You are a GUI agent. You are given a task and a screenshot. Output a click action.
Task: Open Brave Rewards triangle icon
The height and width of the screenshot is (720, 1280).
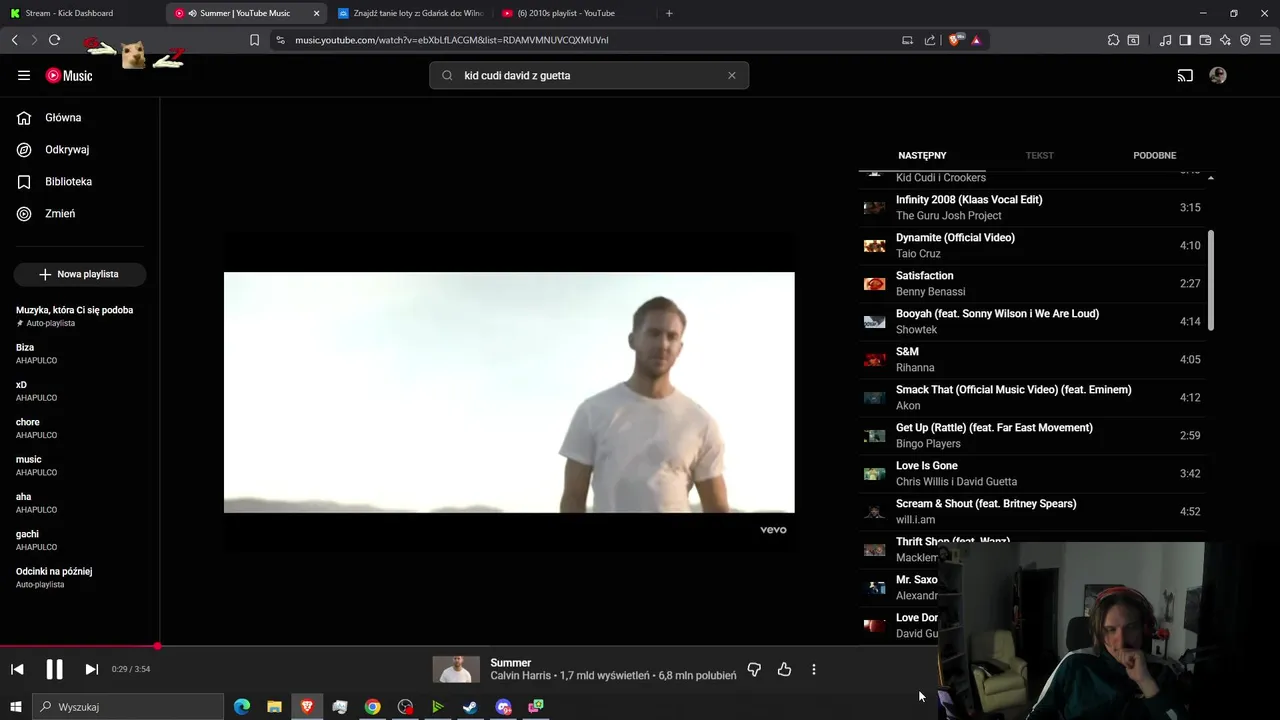tap(976, 40)
